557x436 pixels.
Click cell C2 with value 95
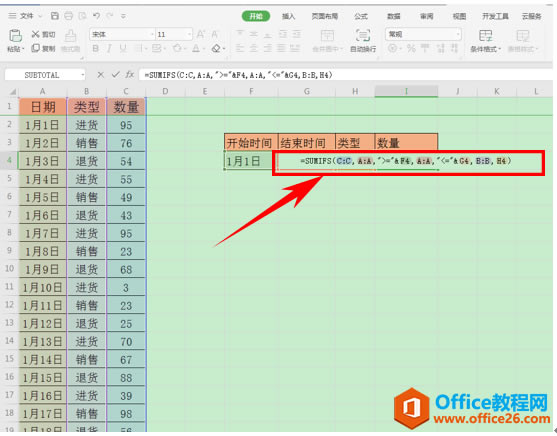click(x=126, y=125)
